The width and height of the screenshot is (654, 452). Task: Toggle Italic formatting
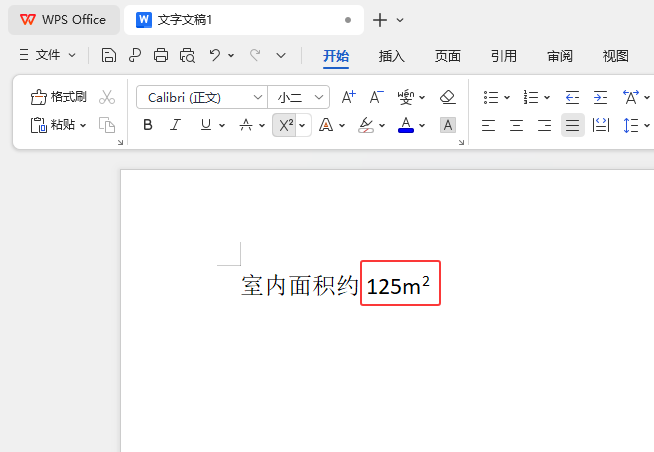tap(176, 125)
